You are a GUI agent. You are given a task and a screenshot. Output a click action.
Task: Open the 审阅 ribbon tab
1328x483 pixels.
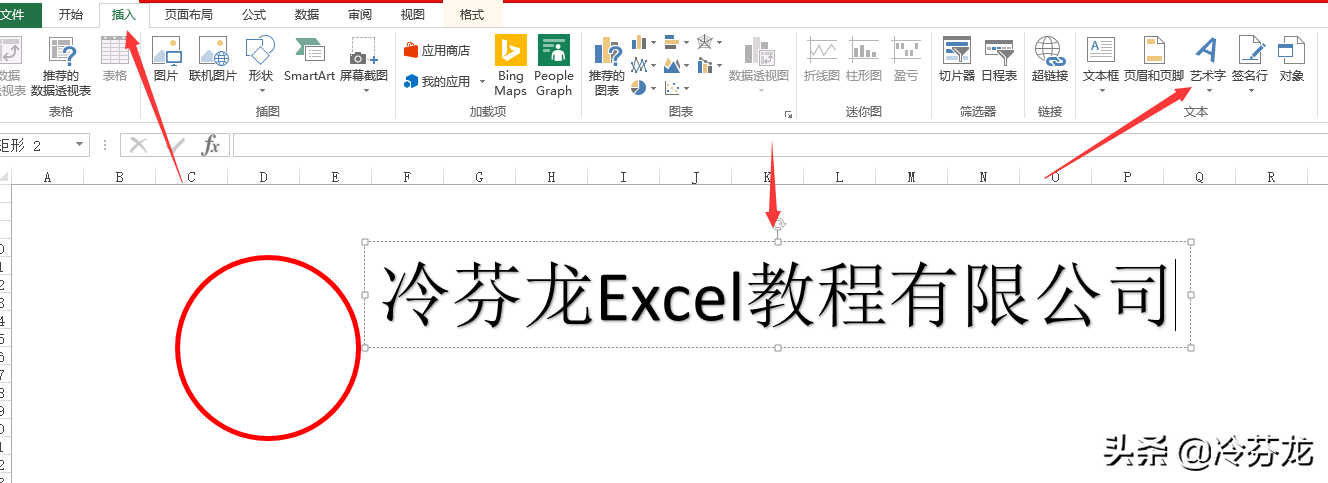coord(360,15)
